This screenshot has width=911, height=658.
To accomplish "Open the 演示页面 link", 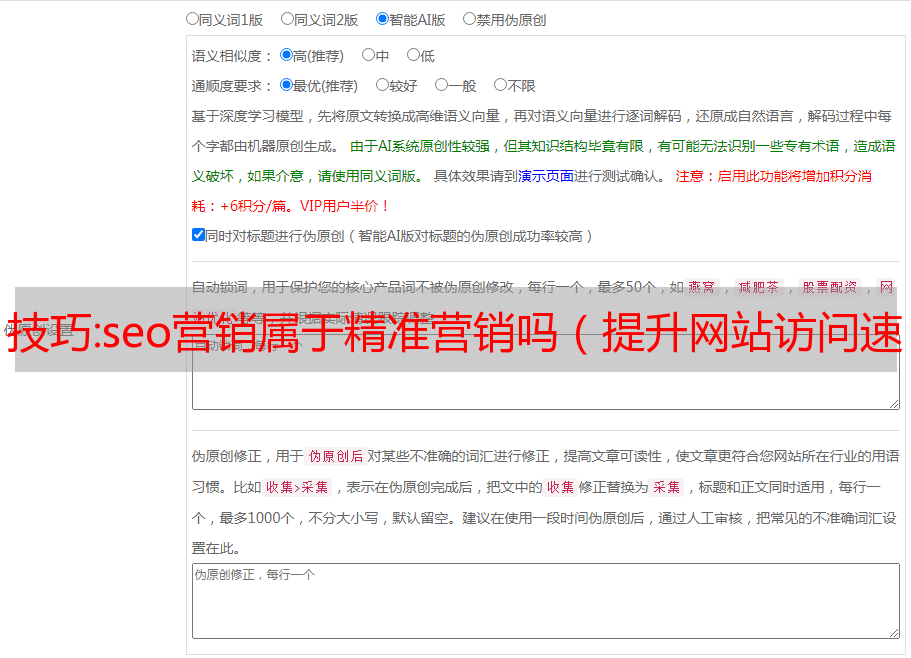I will (545, 176).
